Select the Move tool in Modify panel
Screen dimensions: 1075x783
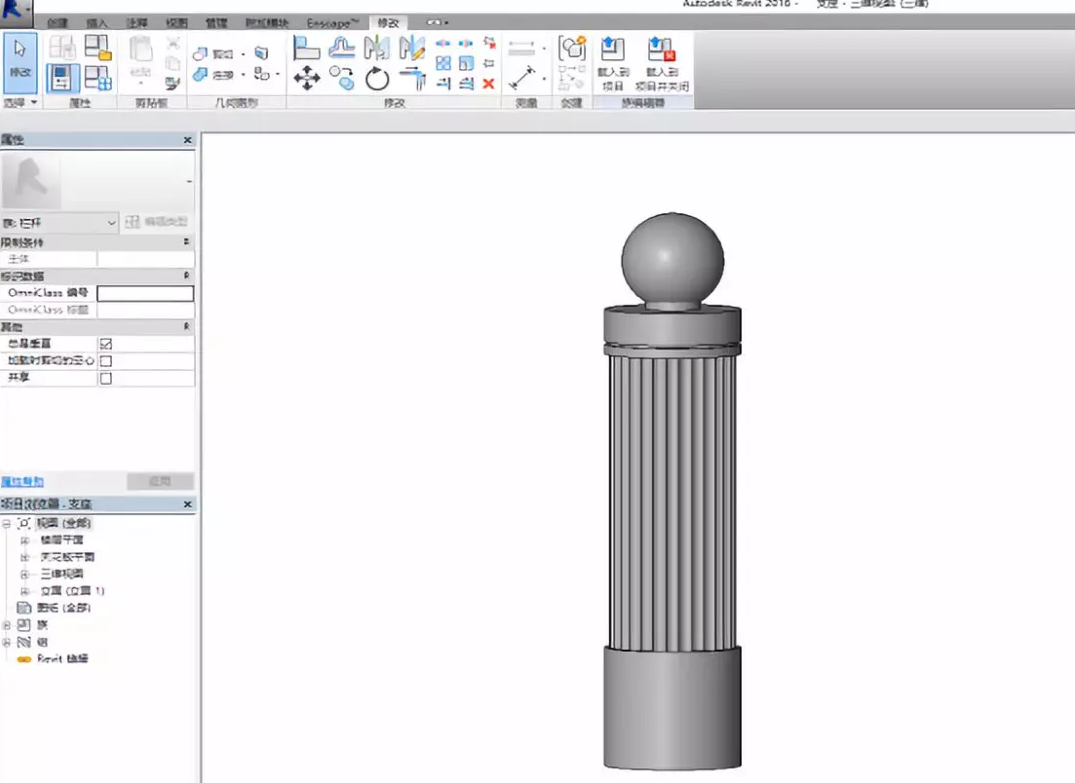pyautogui.click(x=307, y=78)
